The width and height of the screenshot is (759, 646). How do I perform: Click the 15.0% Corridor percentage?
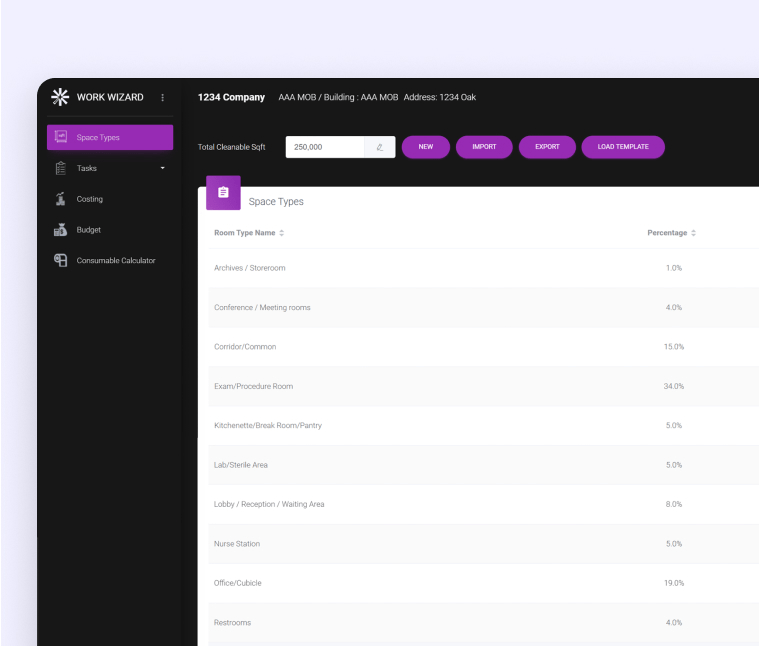[674, 347]
